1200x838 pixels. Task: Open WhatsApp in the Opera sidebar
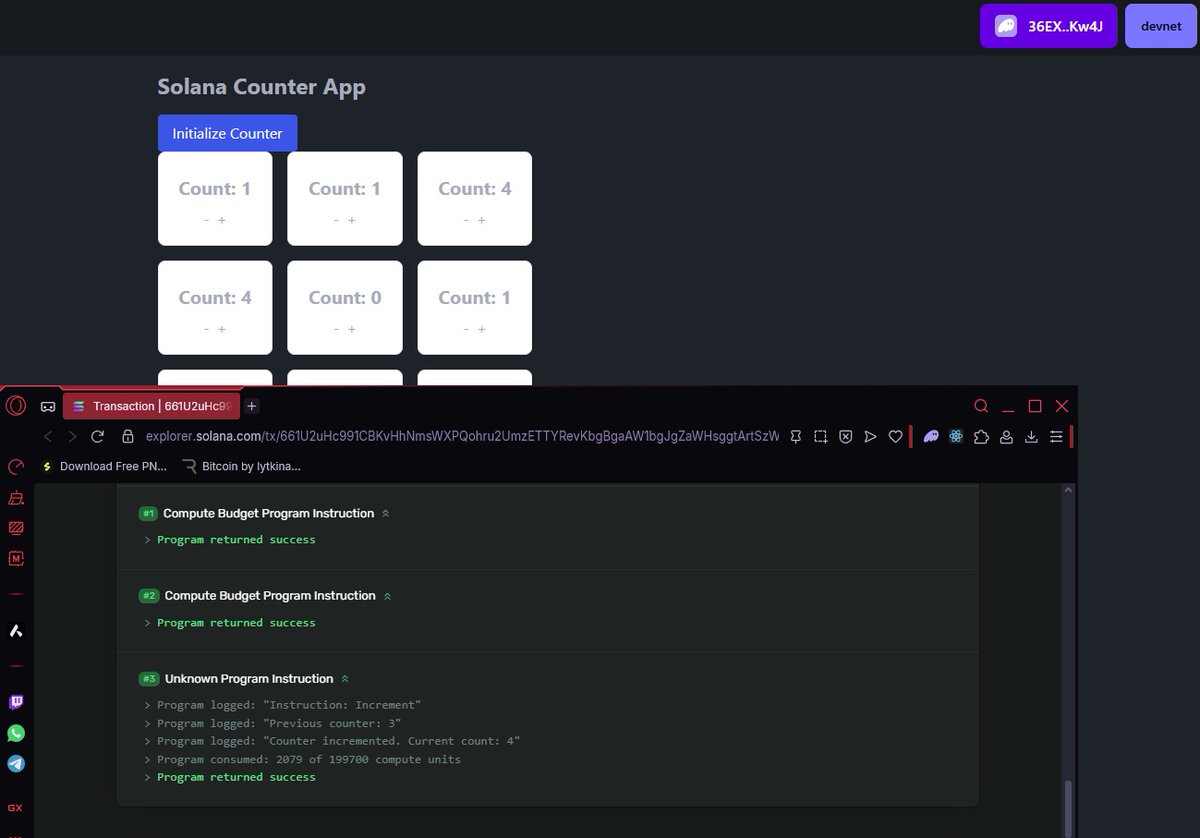click(16, 733)
